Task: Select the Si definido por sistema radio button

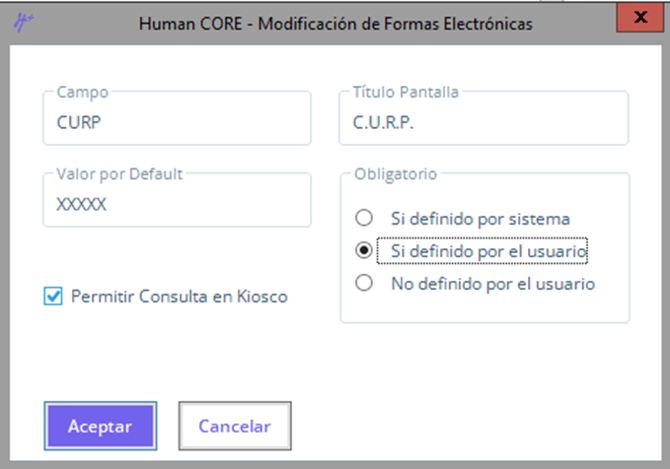Action: click(x=365, y=218)
